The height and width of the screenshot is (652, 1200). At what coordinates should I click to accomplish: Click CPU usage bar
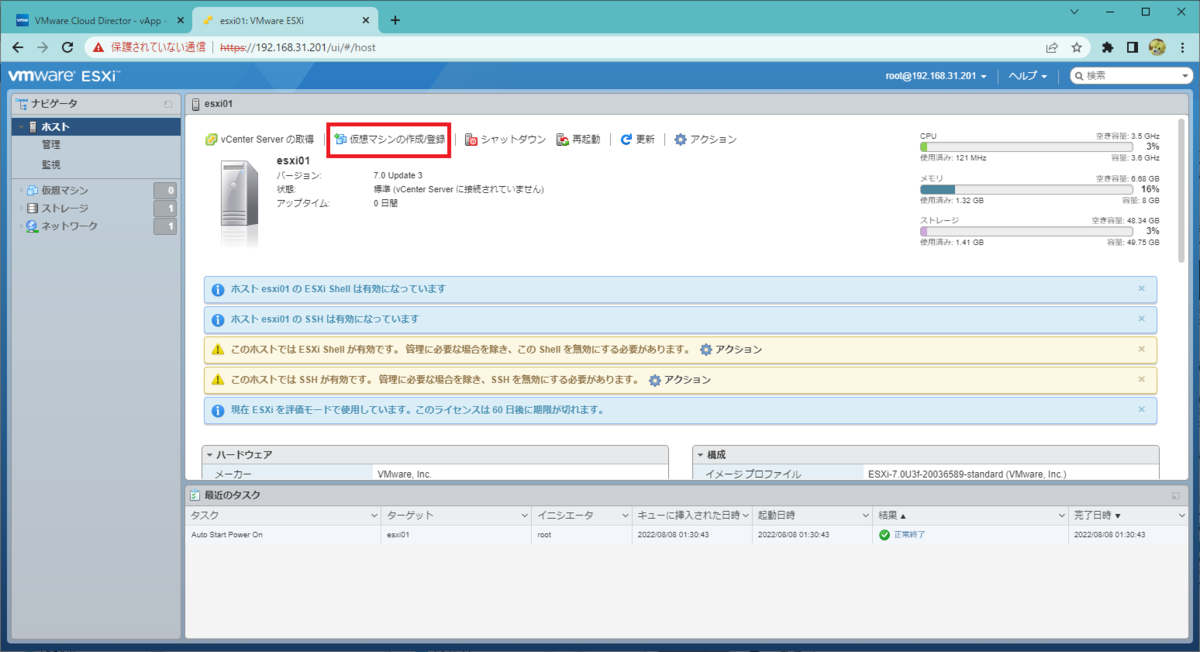tap(1025, 146)
